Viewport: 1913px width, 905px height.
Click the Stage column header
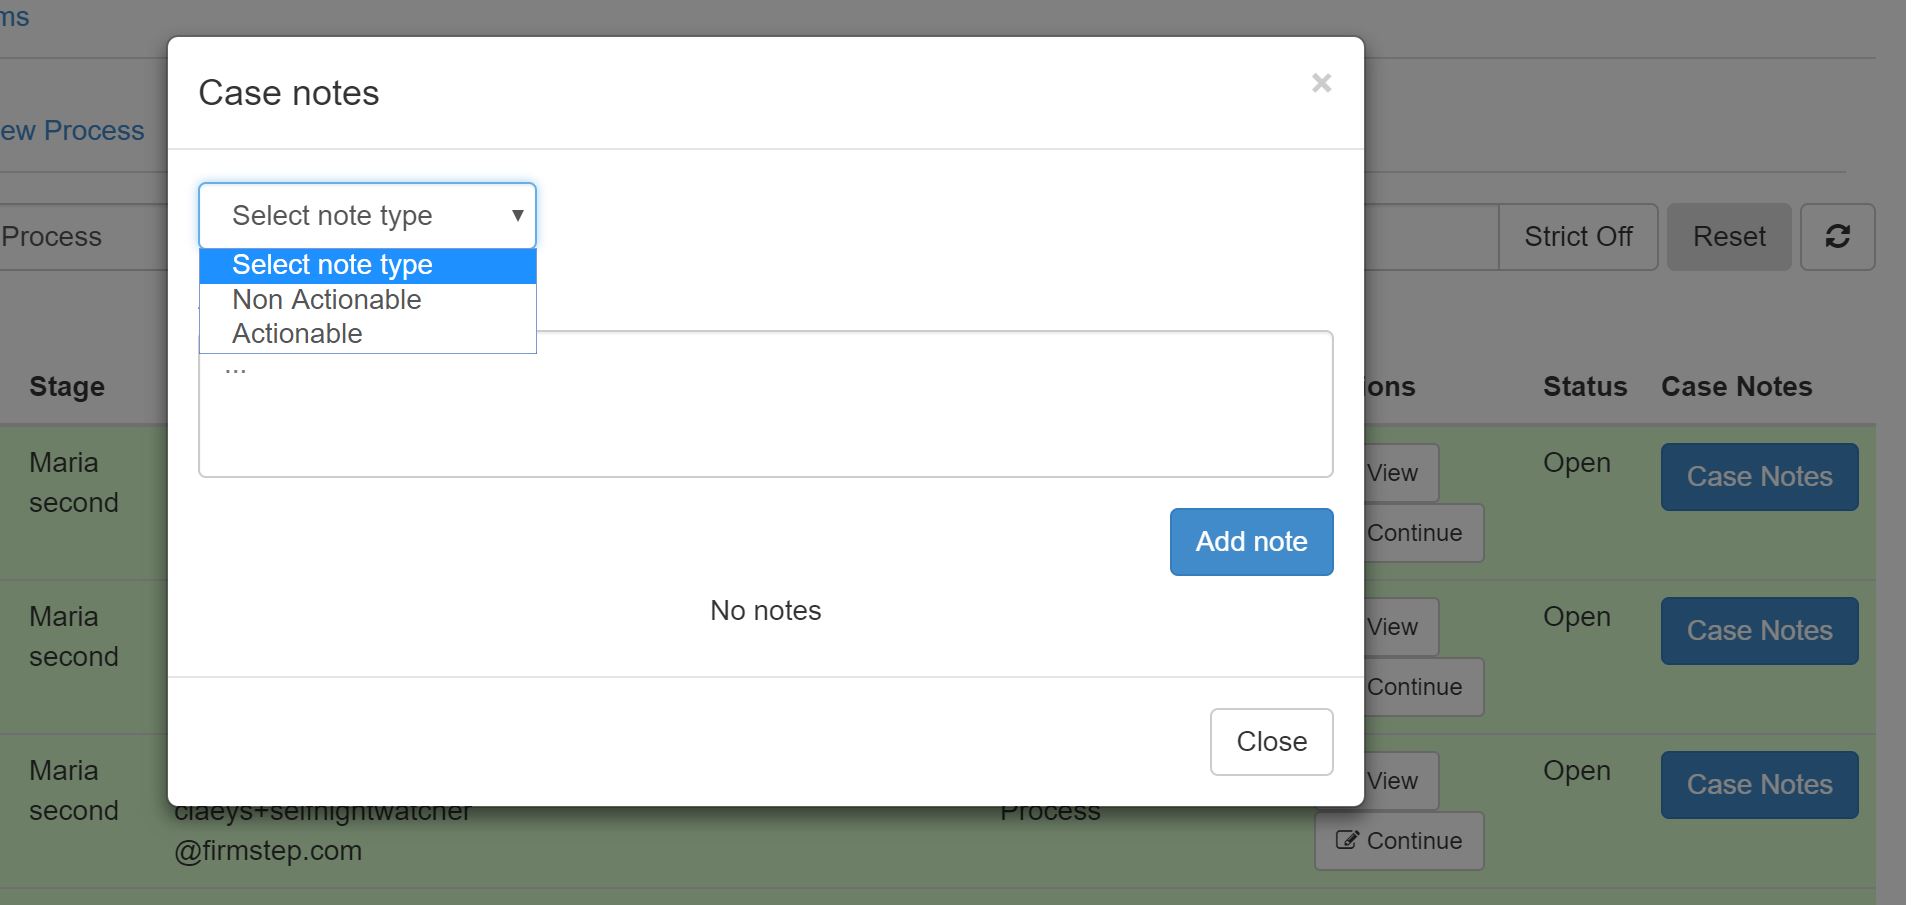(66, 386)
